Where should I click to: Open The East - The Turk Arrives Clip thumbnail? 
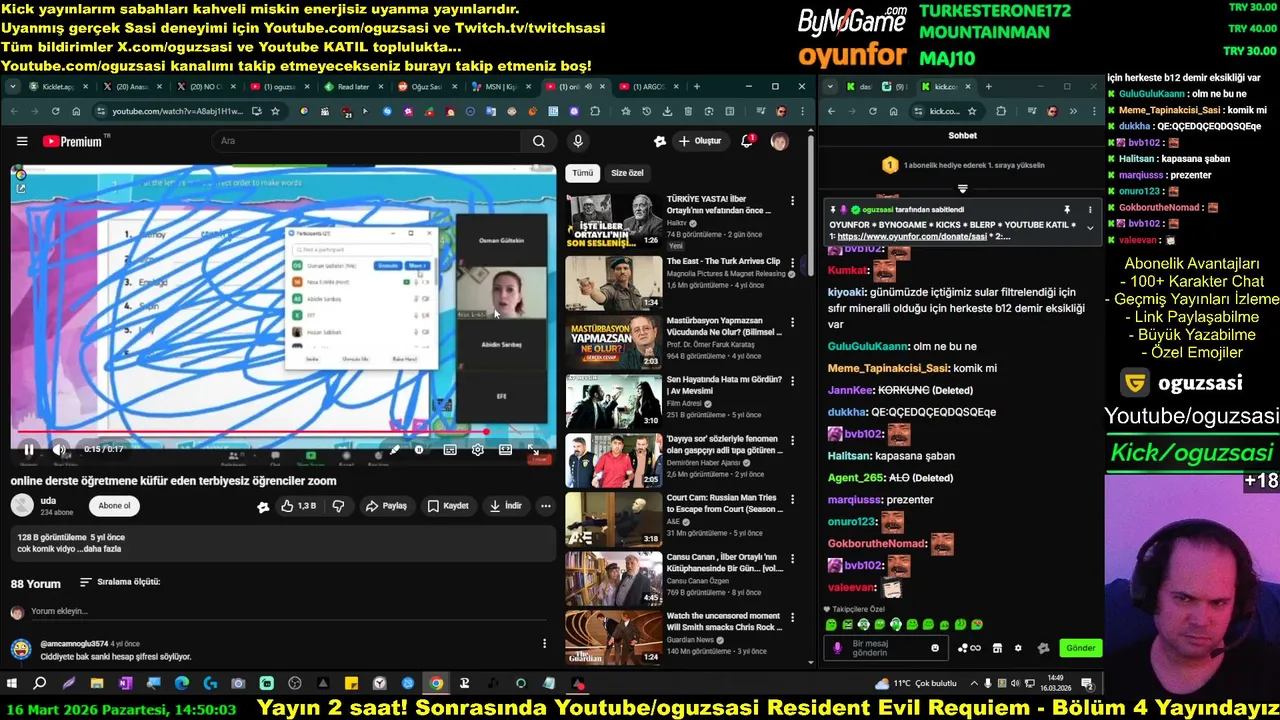click(x=613, y=283)
